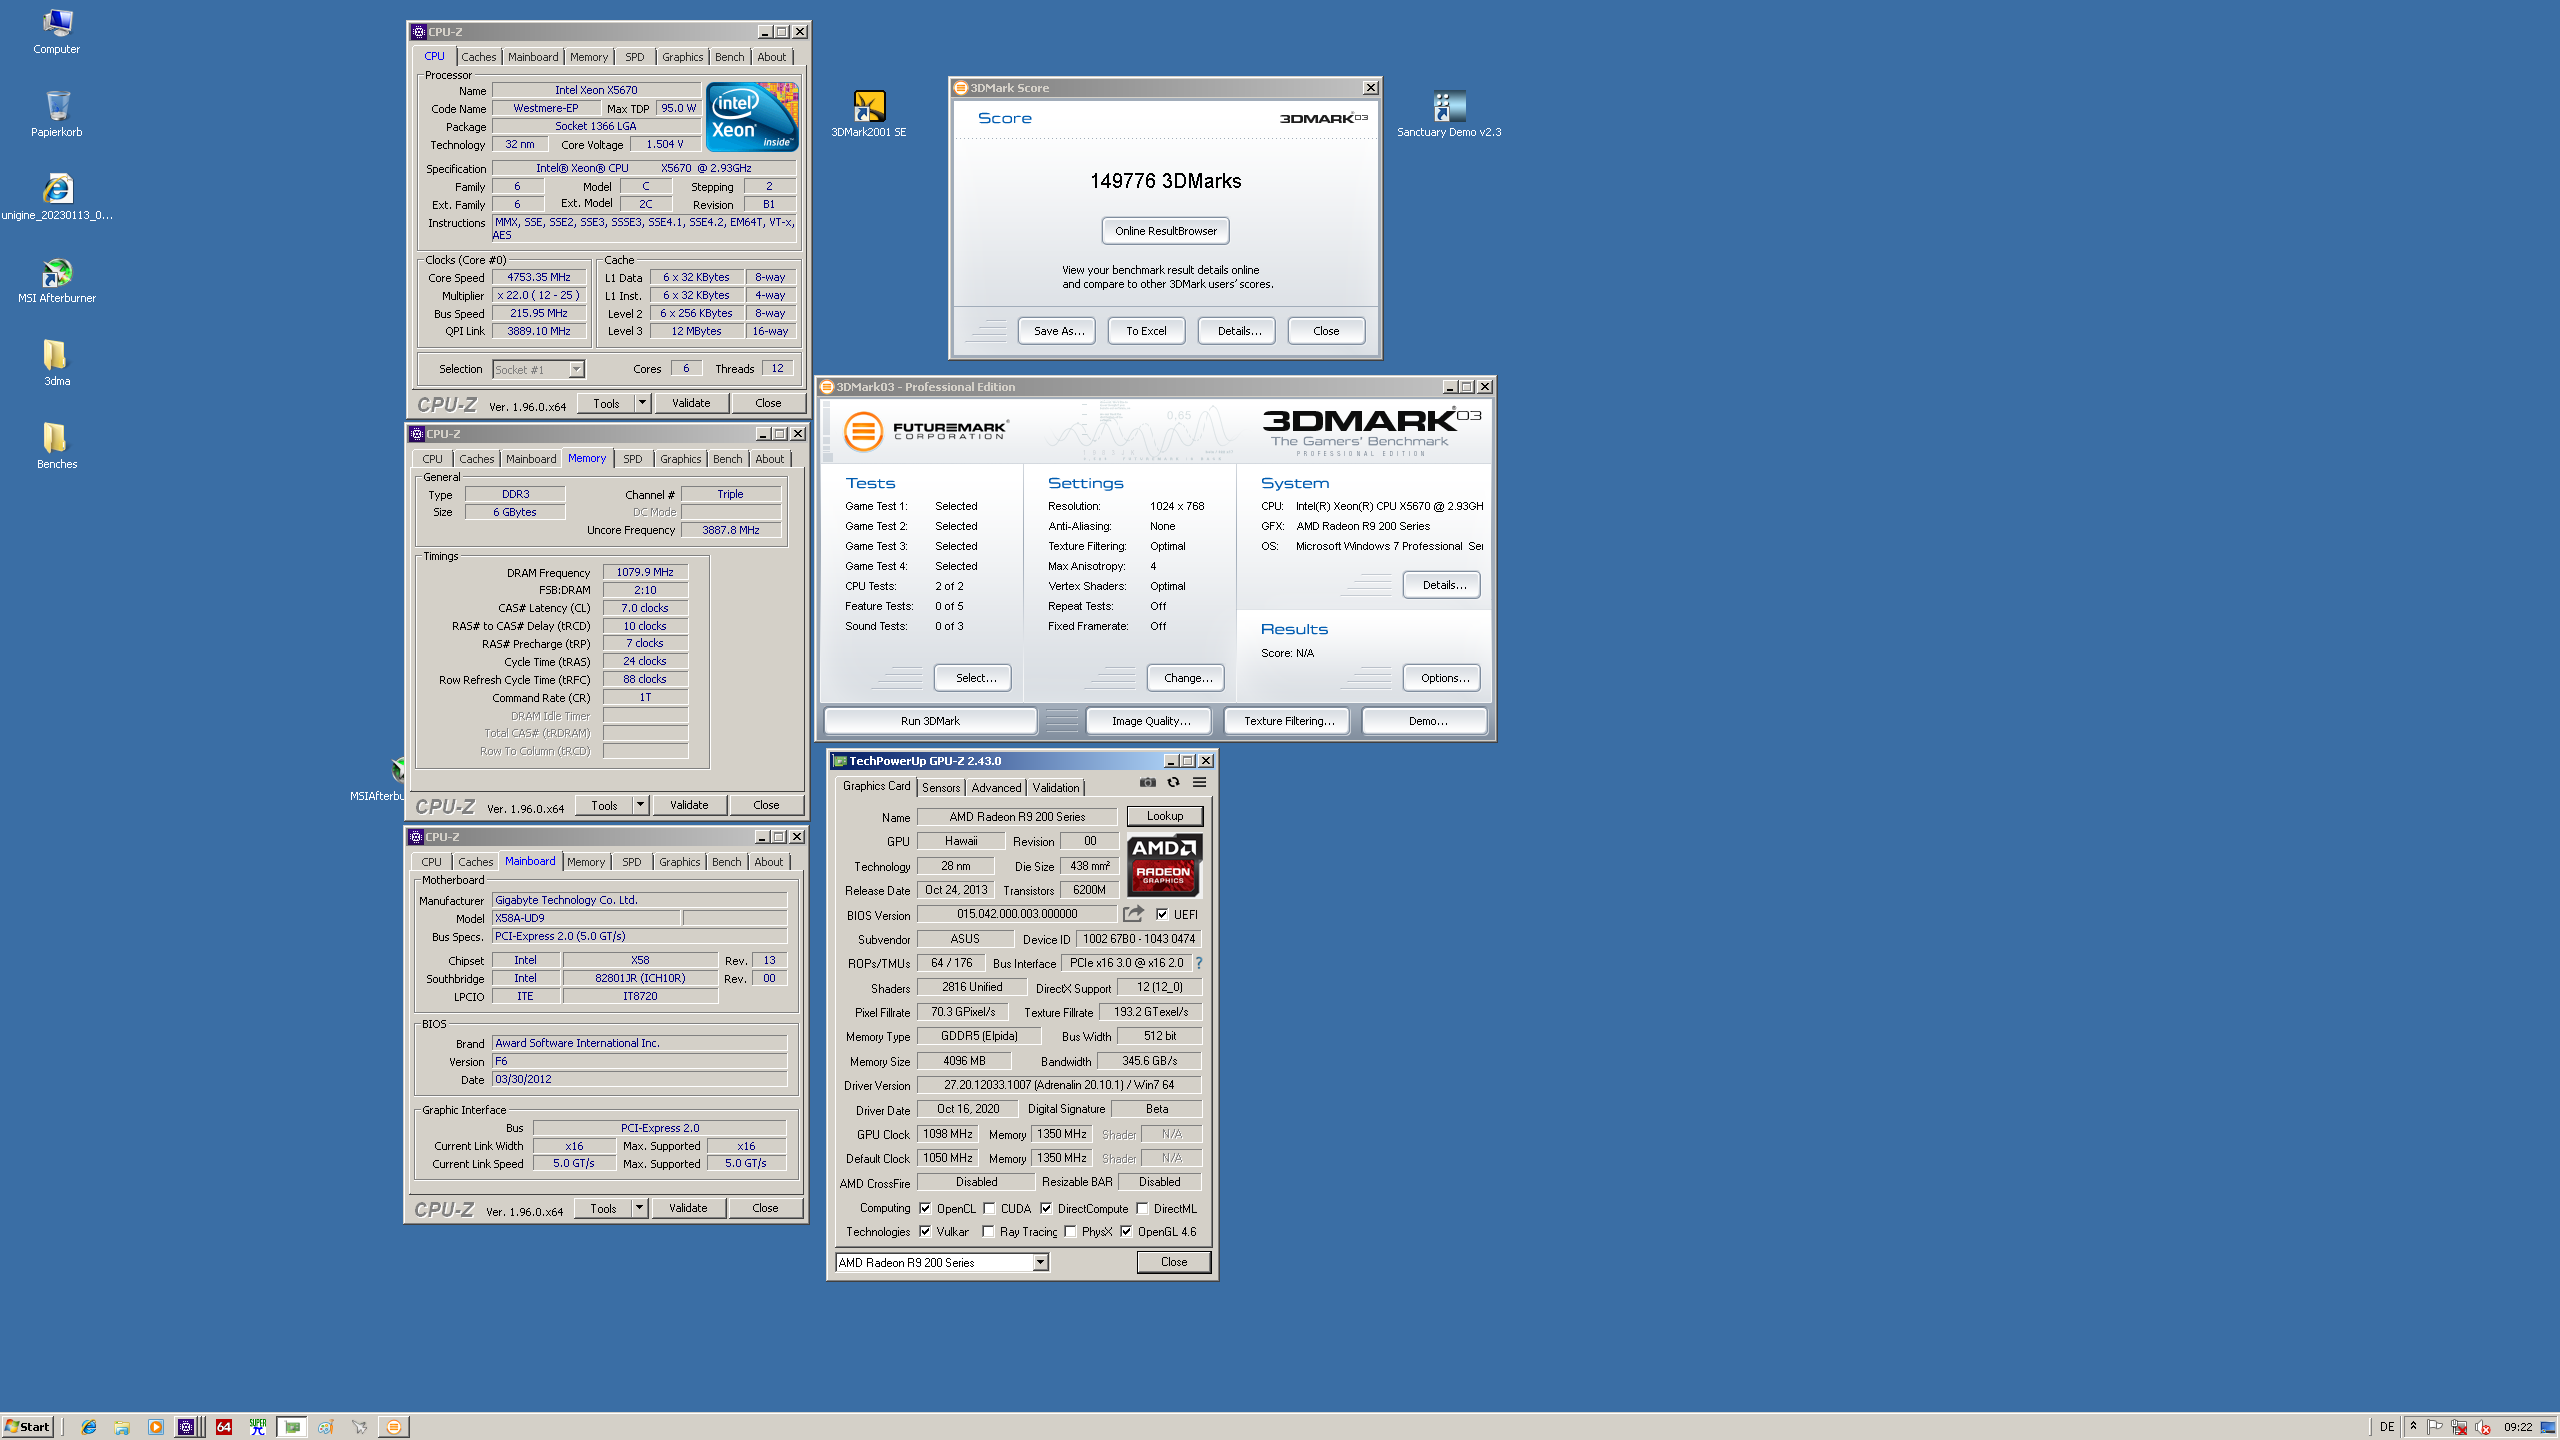Expand the Tools dropdown arrow in top CPU-Z
The width and height of the screenshot is (2560, 1440).
coord(642,403)
